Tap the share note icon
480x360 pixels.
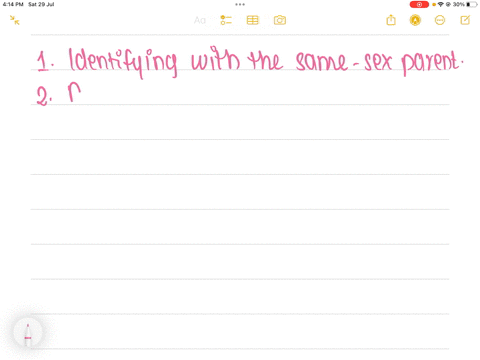pos(391,20)
